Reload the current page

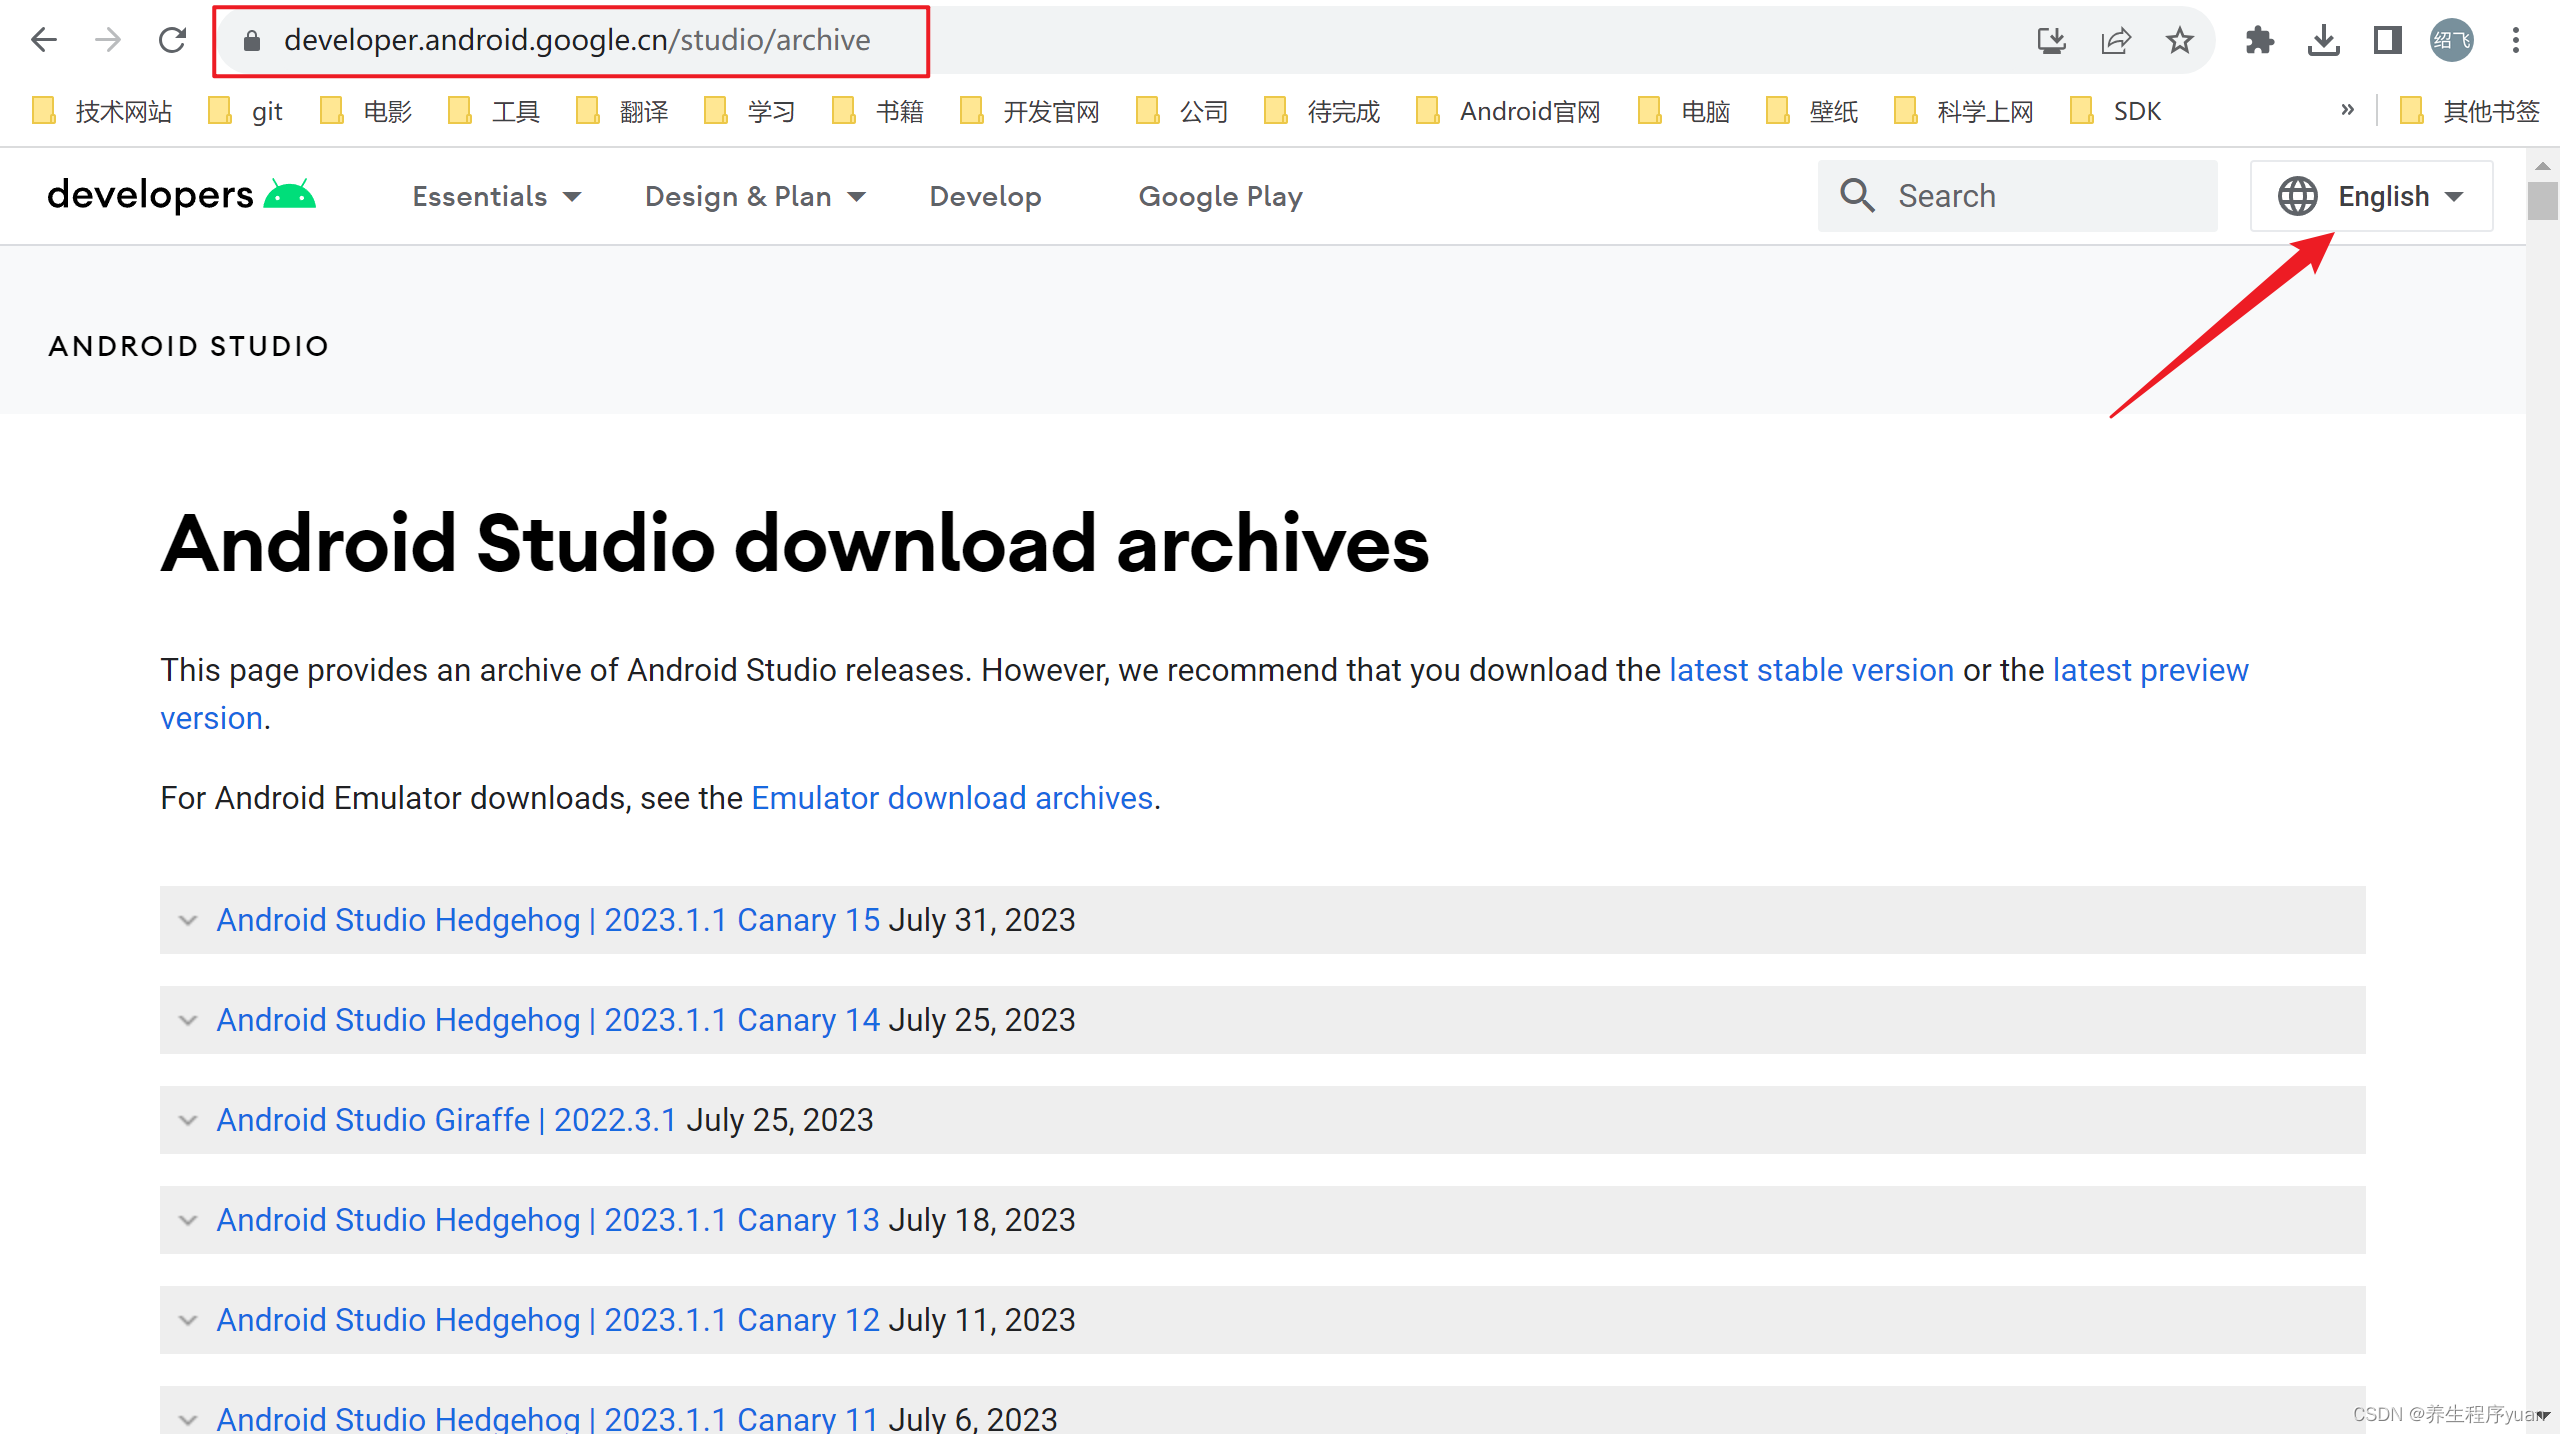tap(172, 40)
